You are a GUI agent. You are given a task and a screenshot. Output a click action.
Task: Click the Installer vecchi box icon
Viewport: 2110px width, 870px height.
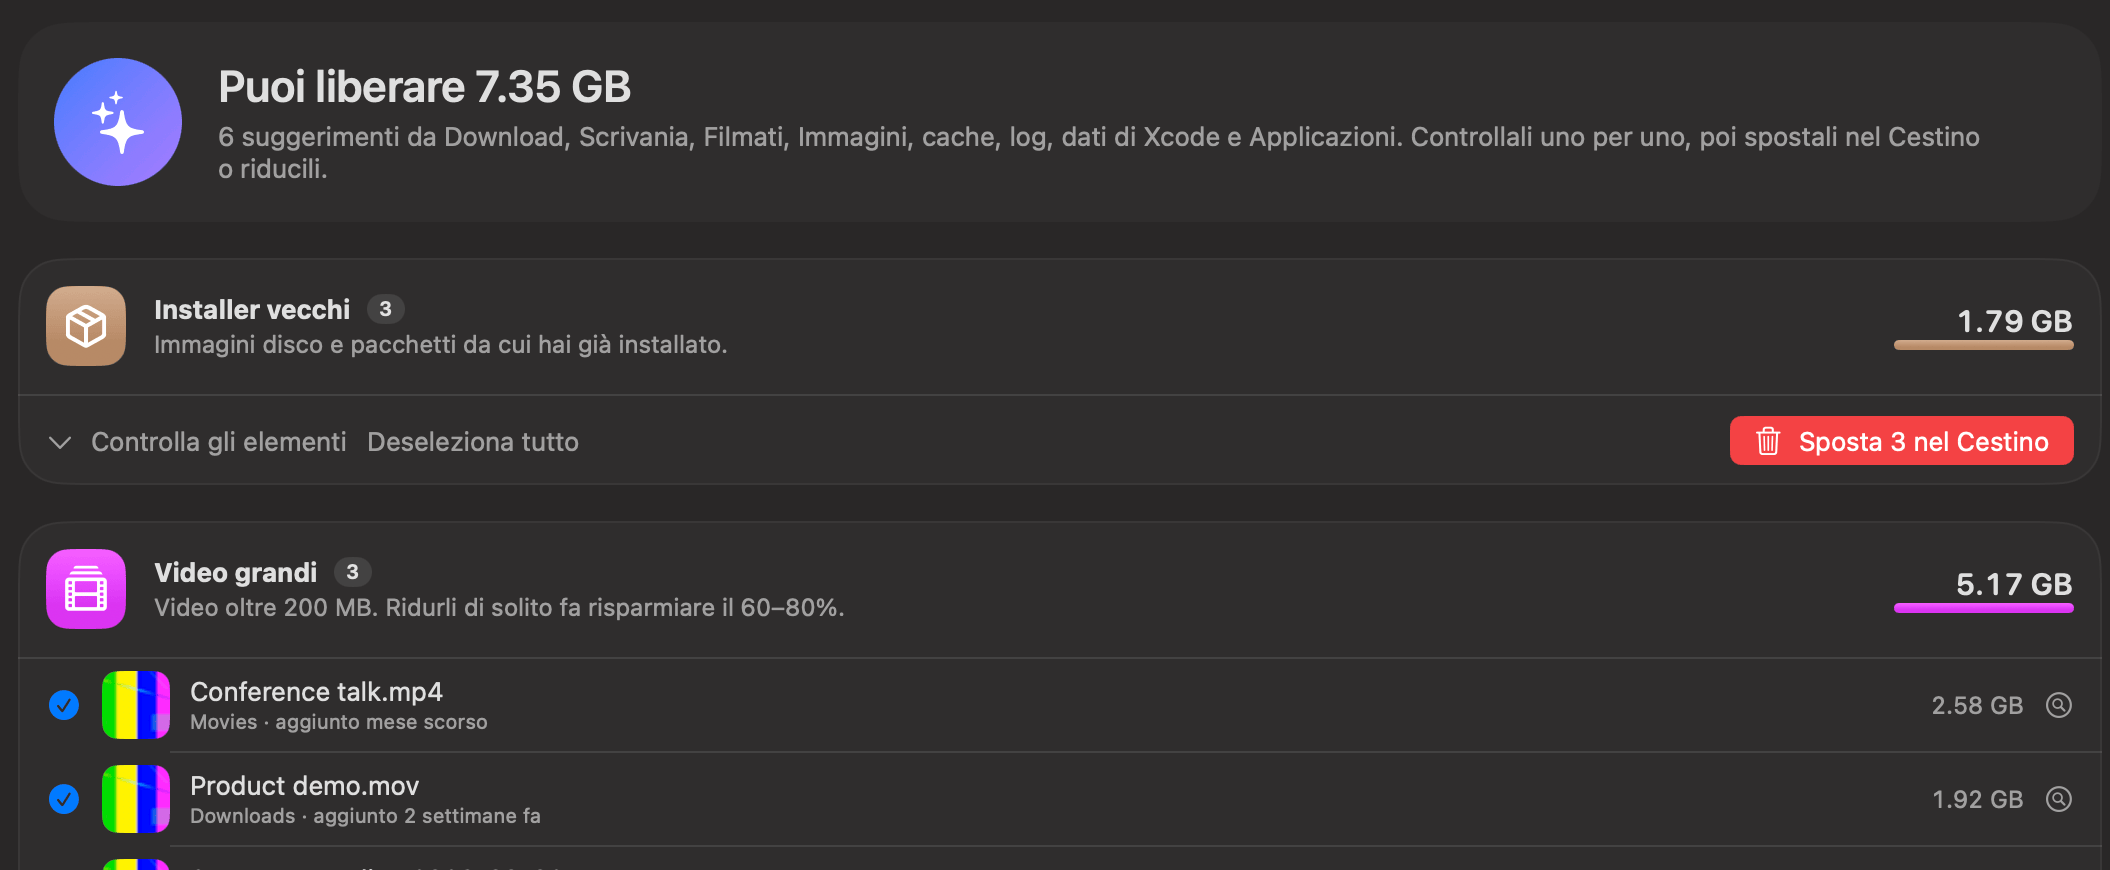(86, 326)
